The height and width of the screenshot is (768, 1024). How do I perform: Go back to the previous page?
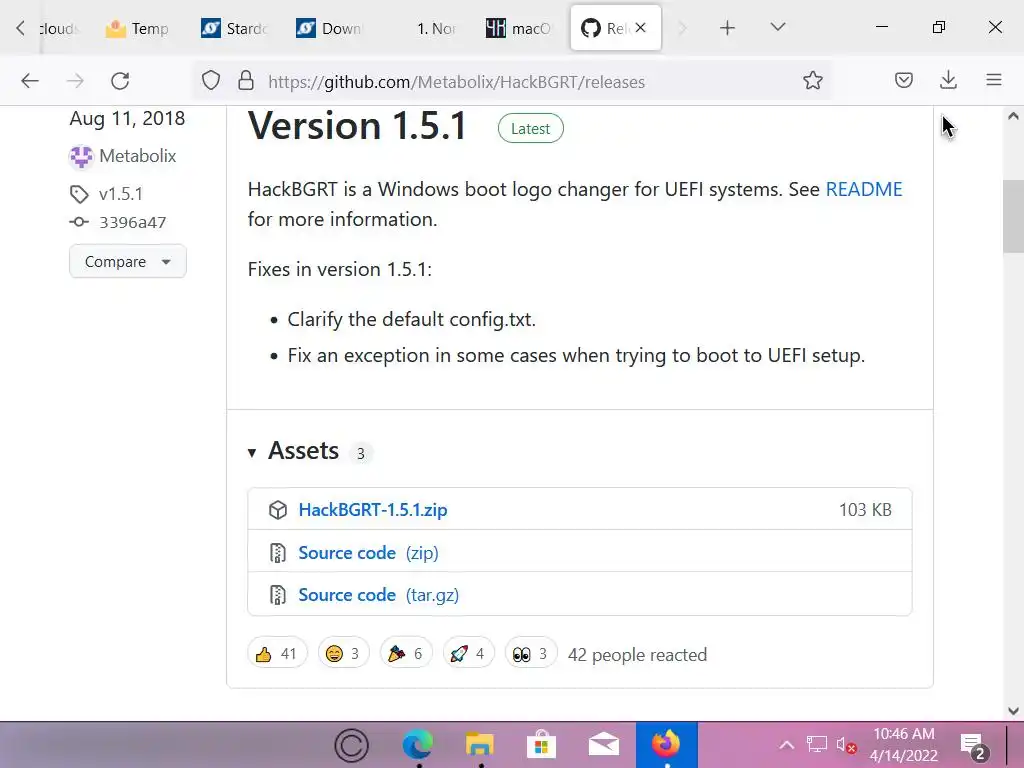tap(30, 81)
